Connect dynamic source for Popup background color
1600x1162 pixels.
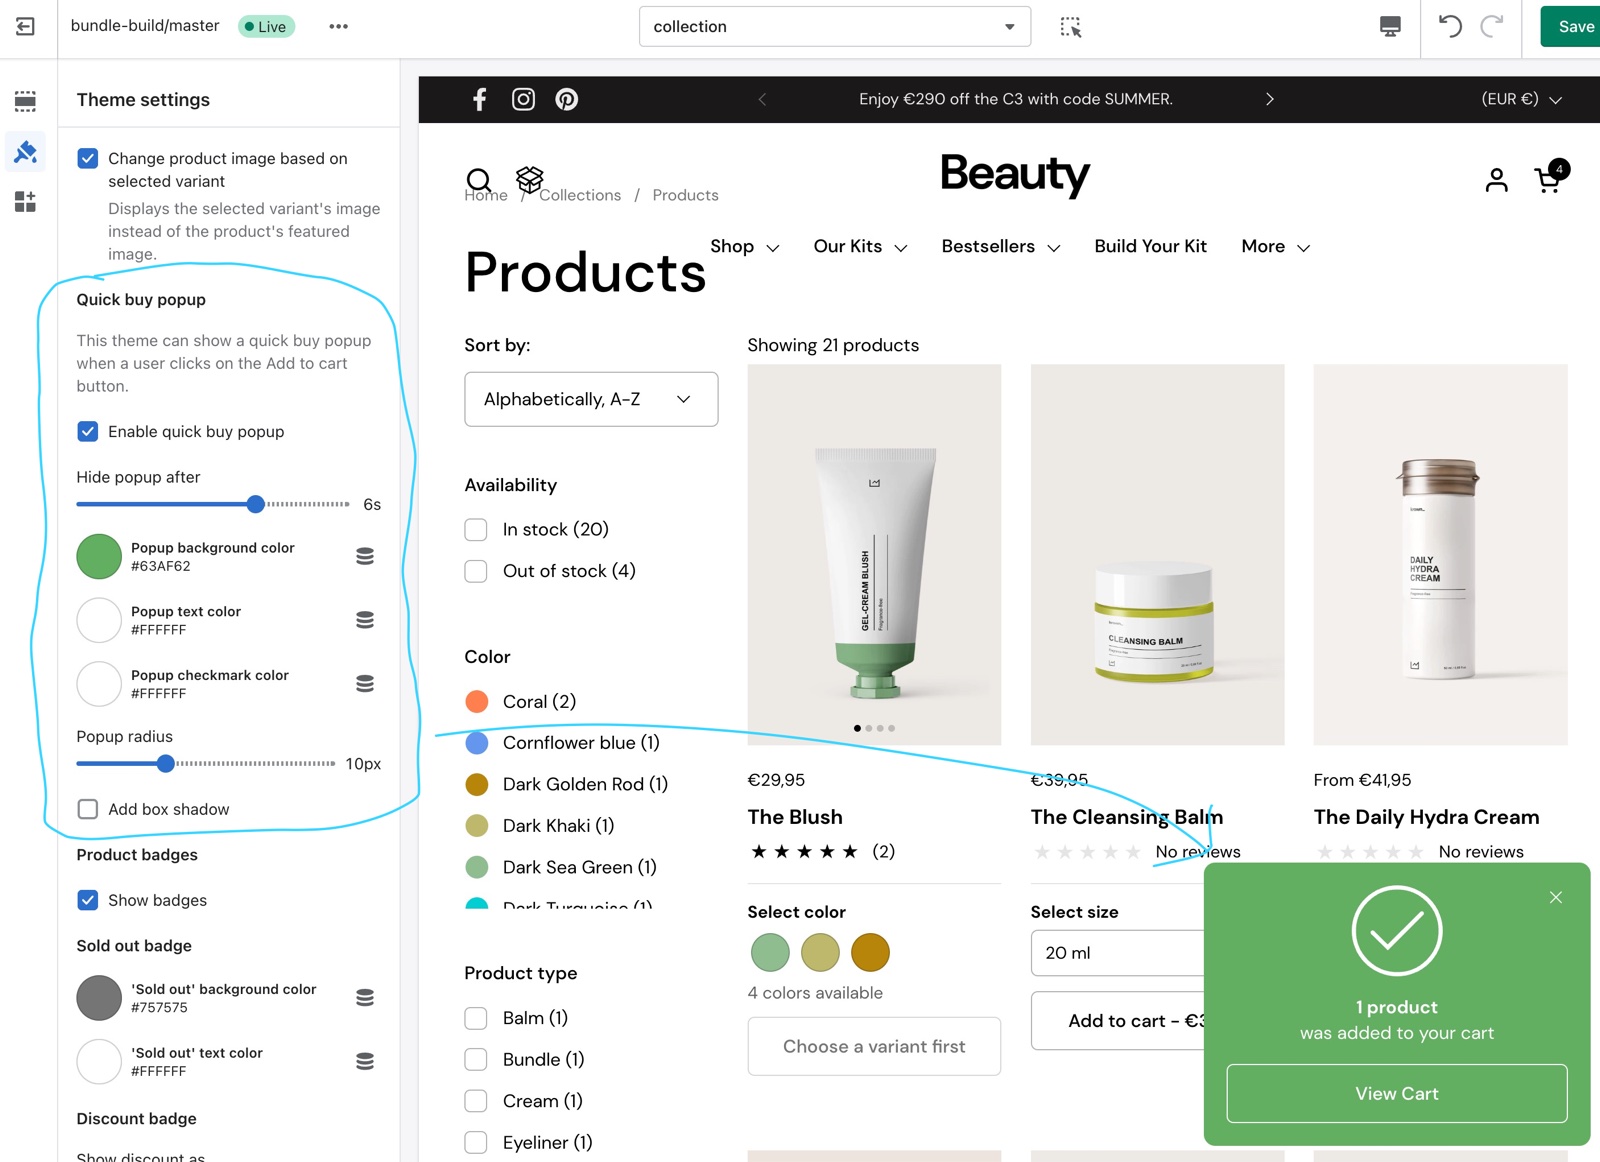tap(365, 556)
